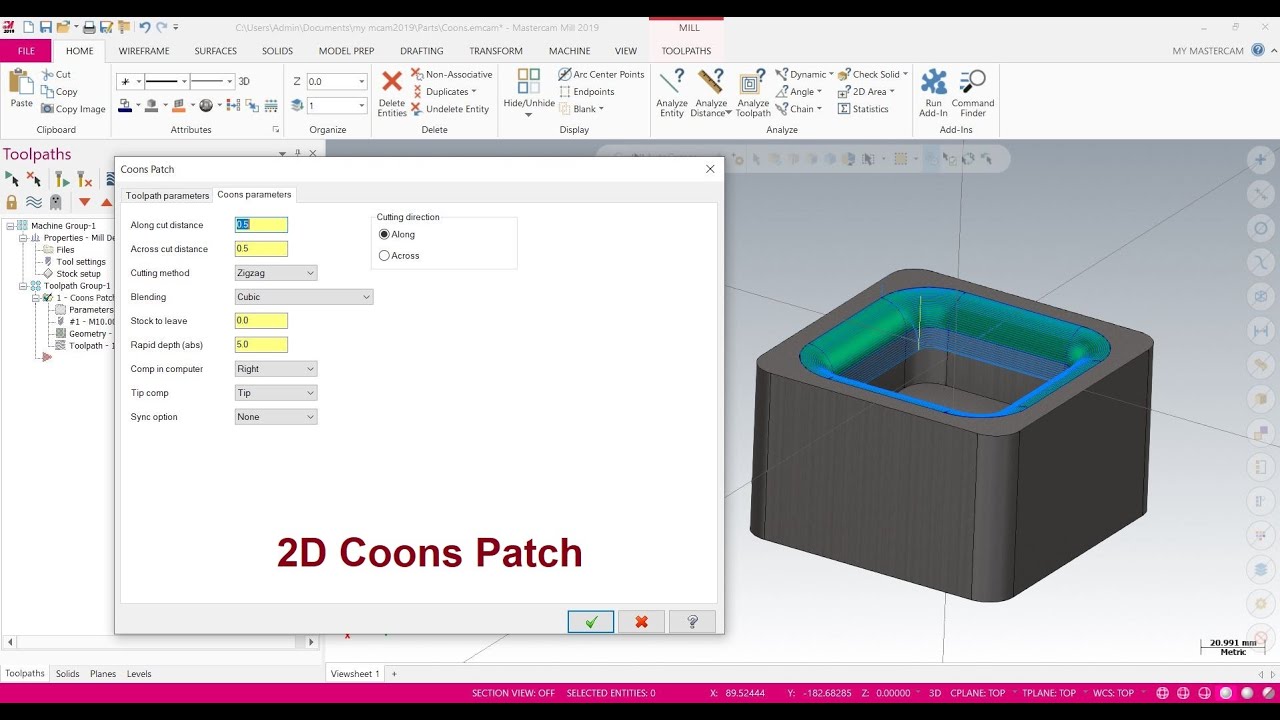The image size is (1280, 720).
Task: Open the Blending Cubic dropdown
Action: pyautogui.click(x=304, y=297)
